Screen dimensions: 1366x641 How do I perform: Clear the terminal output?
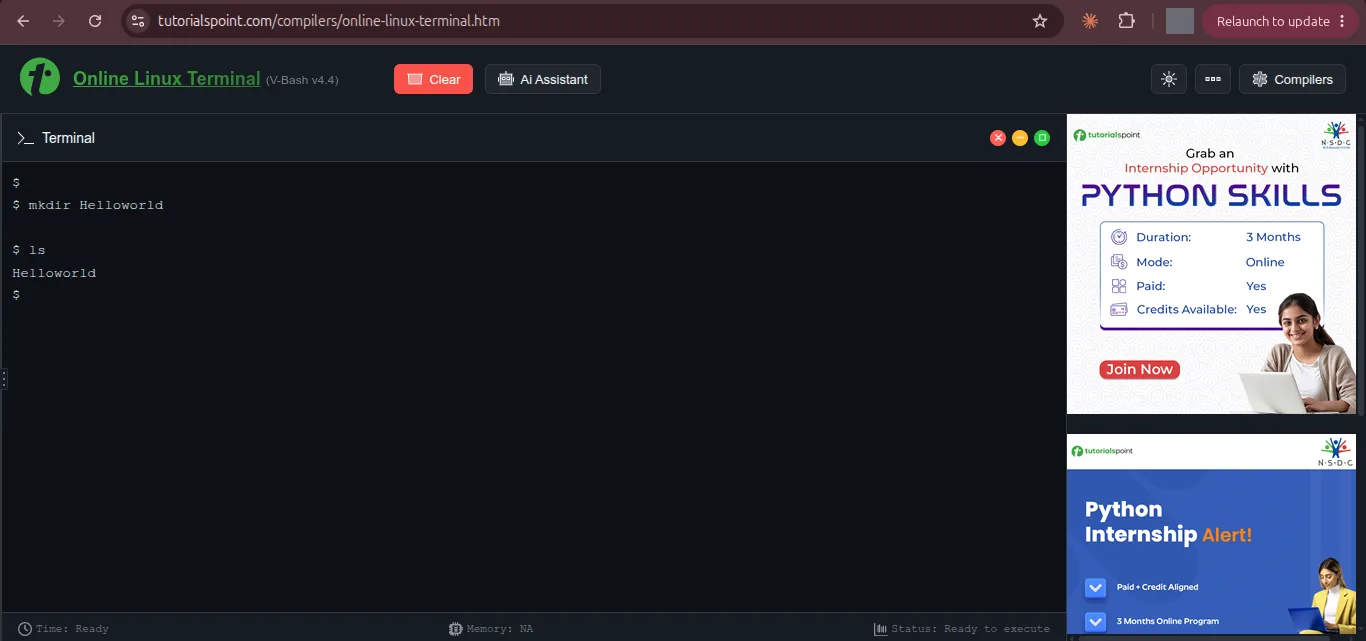pyautogui.click(x=433, y=79)
